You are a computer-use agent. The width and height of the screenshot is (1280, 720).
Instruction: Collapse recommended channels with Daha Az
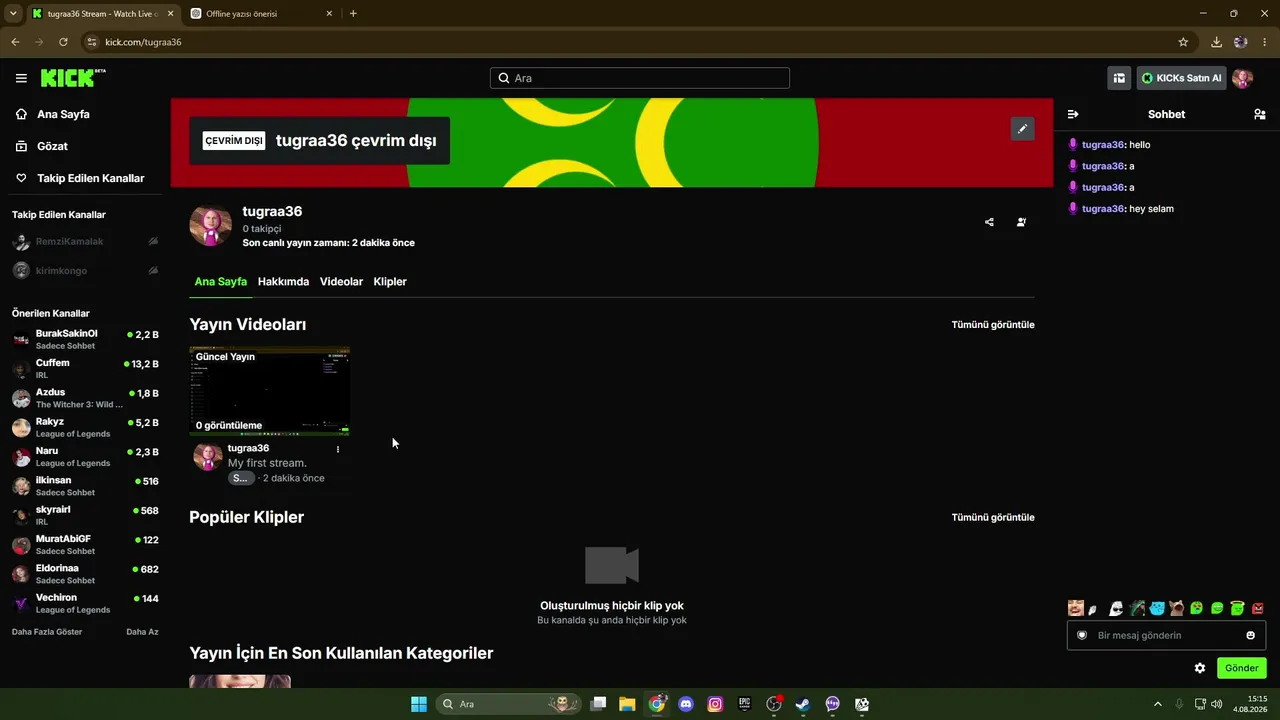pyautogui.click(x=142, y=632)
